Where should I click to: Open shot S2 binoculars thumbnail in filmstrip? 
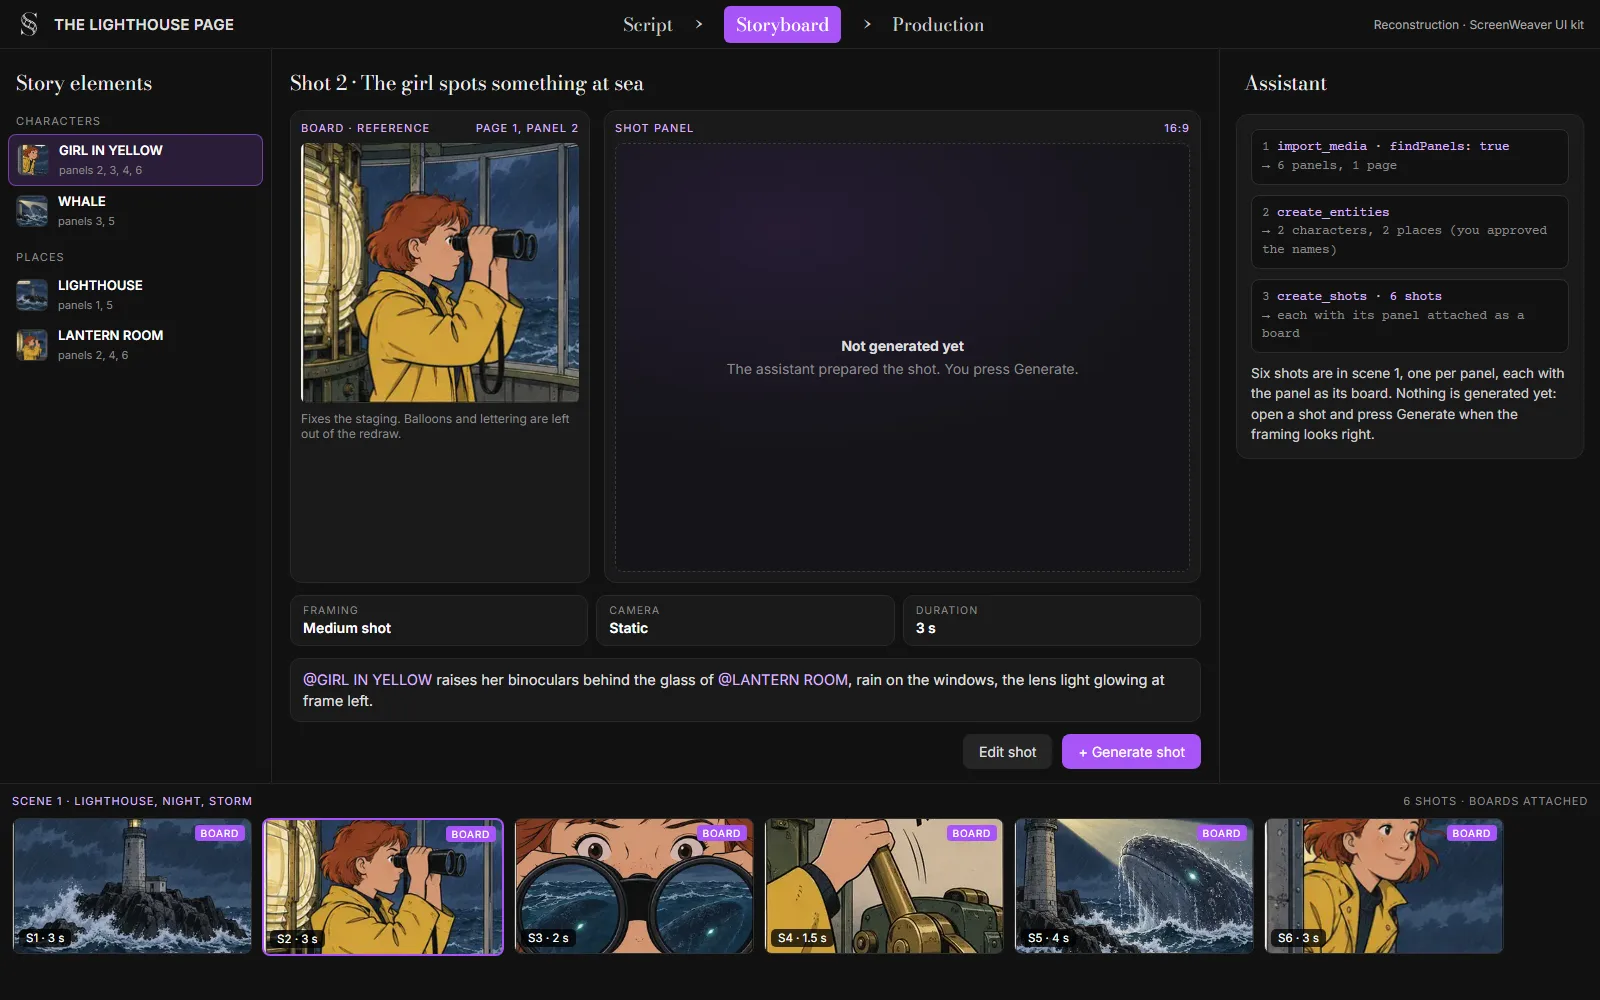click(x=383, y=887)
